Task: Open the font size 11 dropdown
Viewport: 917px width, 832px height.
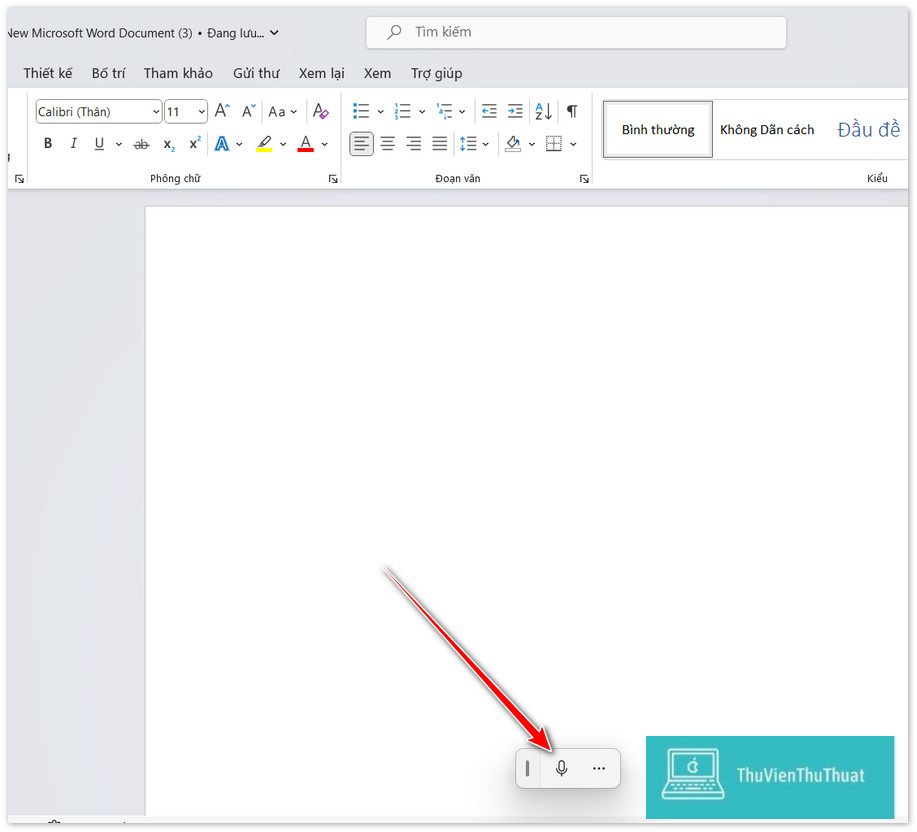Action: click(x=201, y=112)
